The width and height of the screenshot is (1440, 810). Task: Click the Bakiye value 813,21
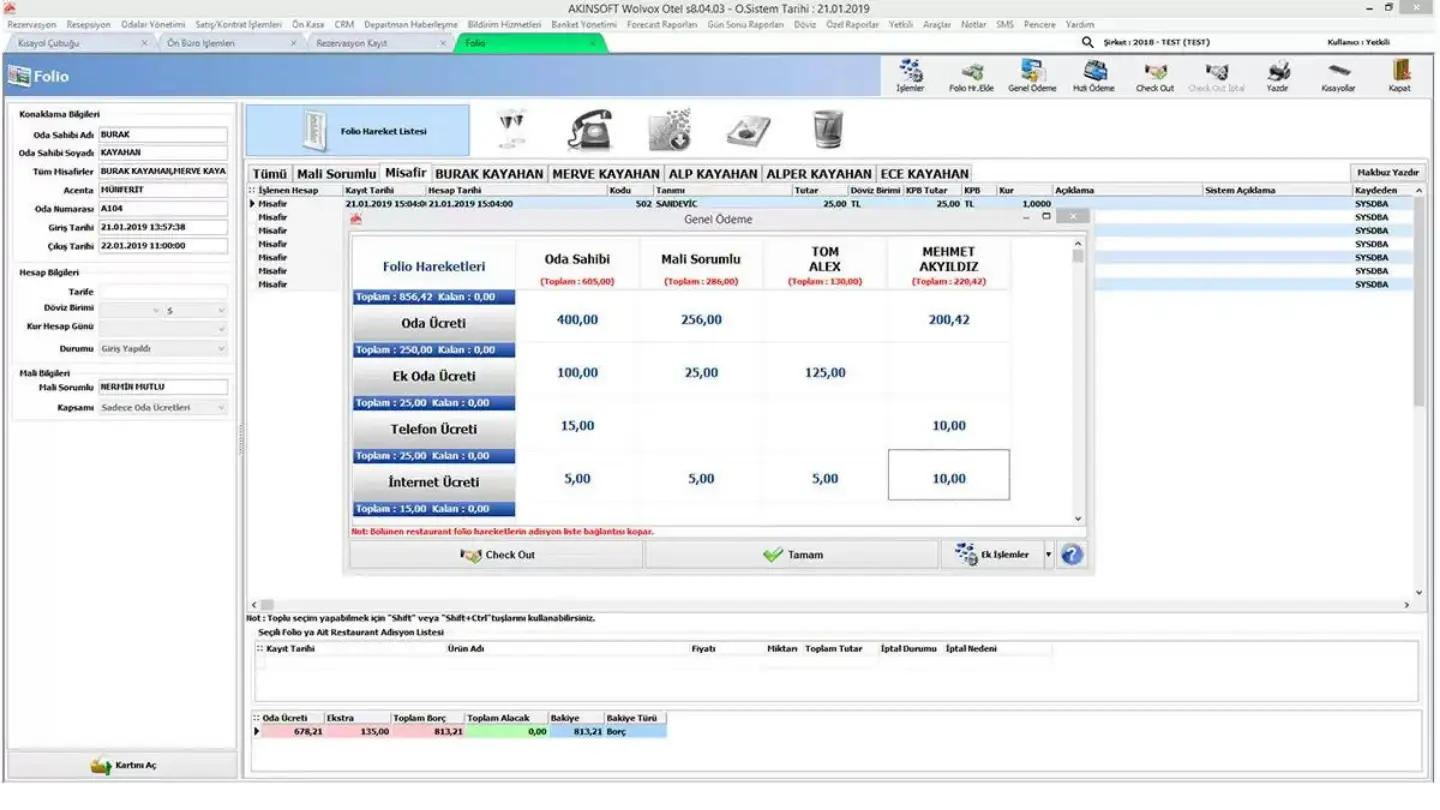(x=576, y=732)
